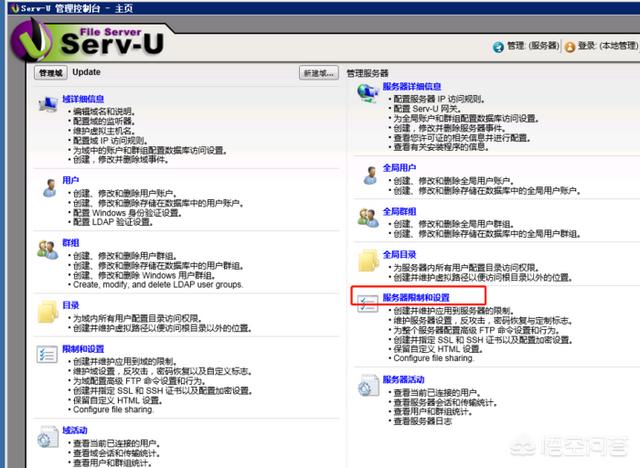Viewport: 640px width, 468px height.
Task: Open the 全局用户 link
Action: tap(400, 168)
